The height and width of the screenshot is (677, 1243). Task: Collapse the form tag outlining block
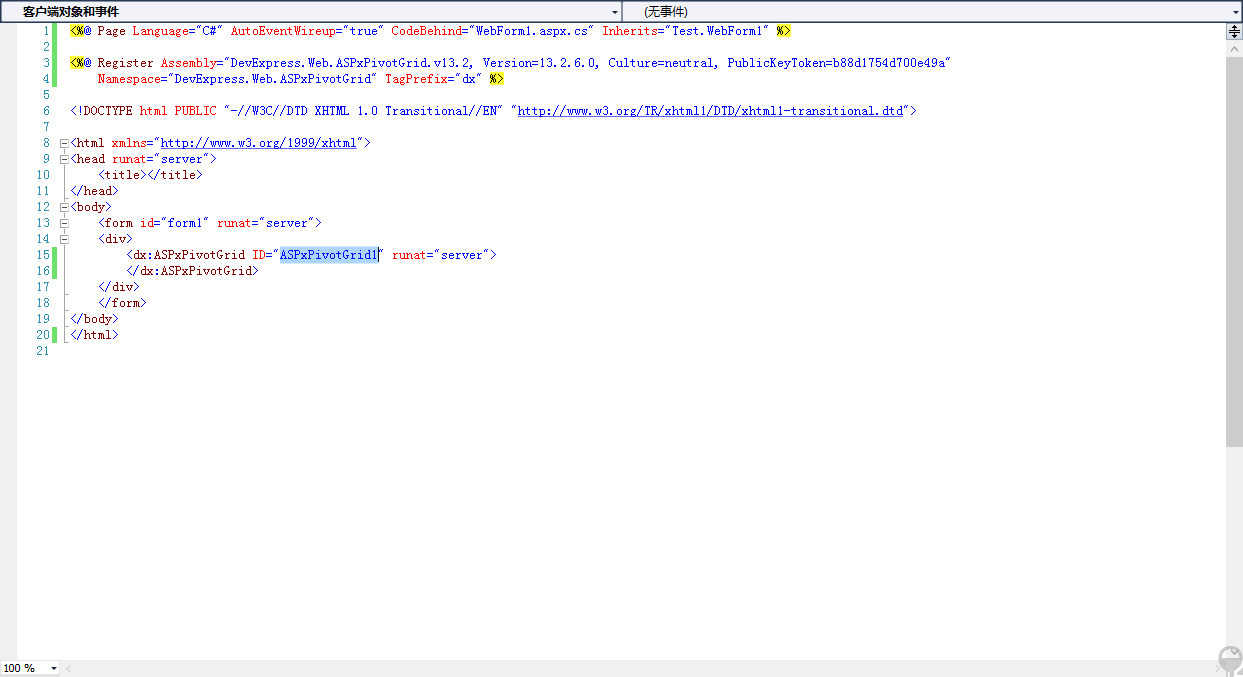pyautogui.click(x=64, y=223)
